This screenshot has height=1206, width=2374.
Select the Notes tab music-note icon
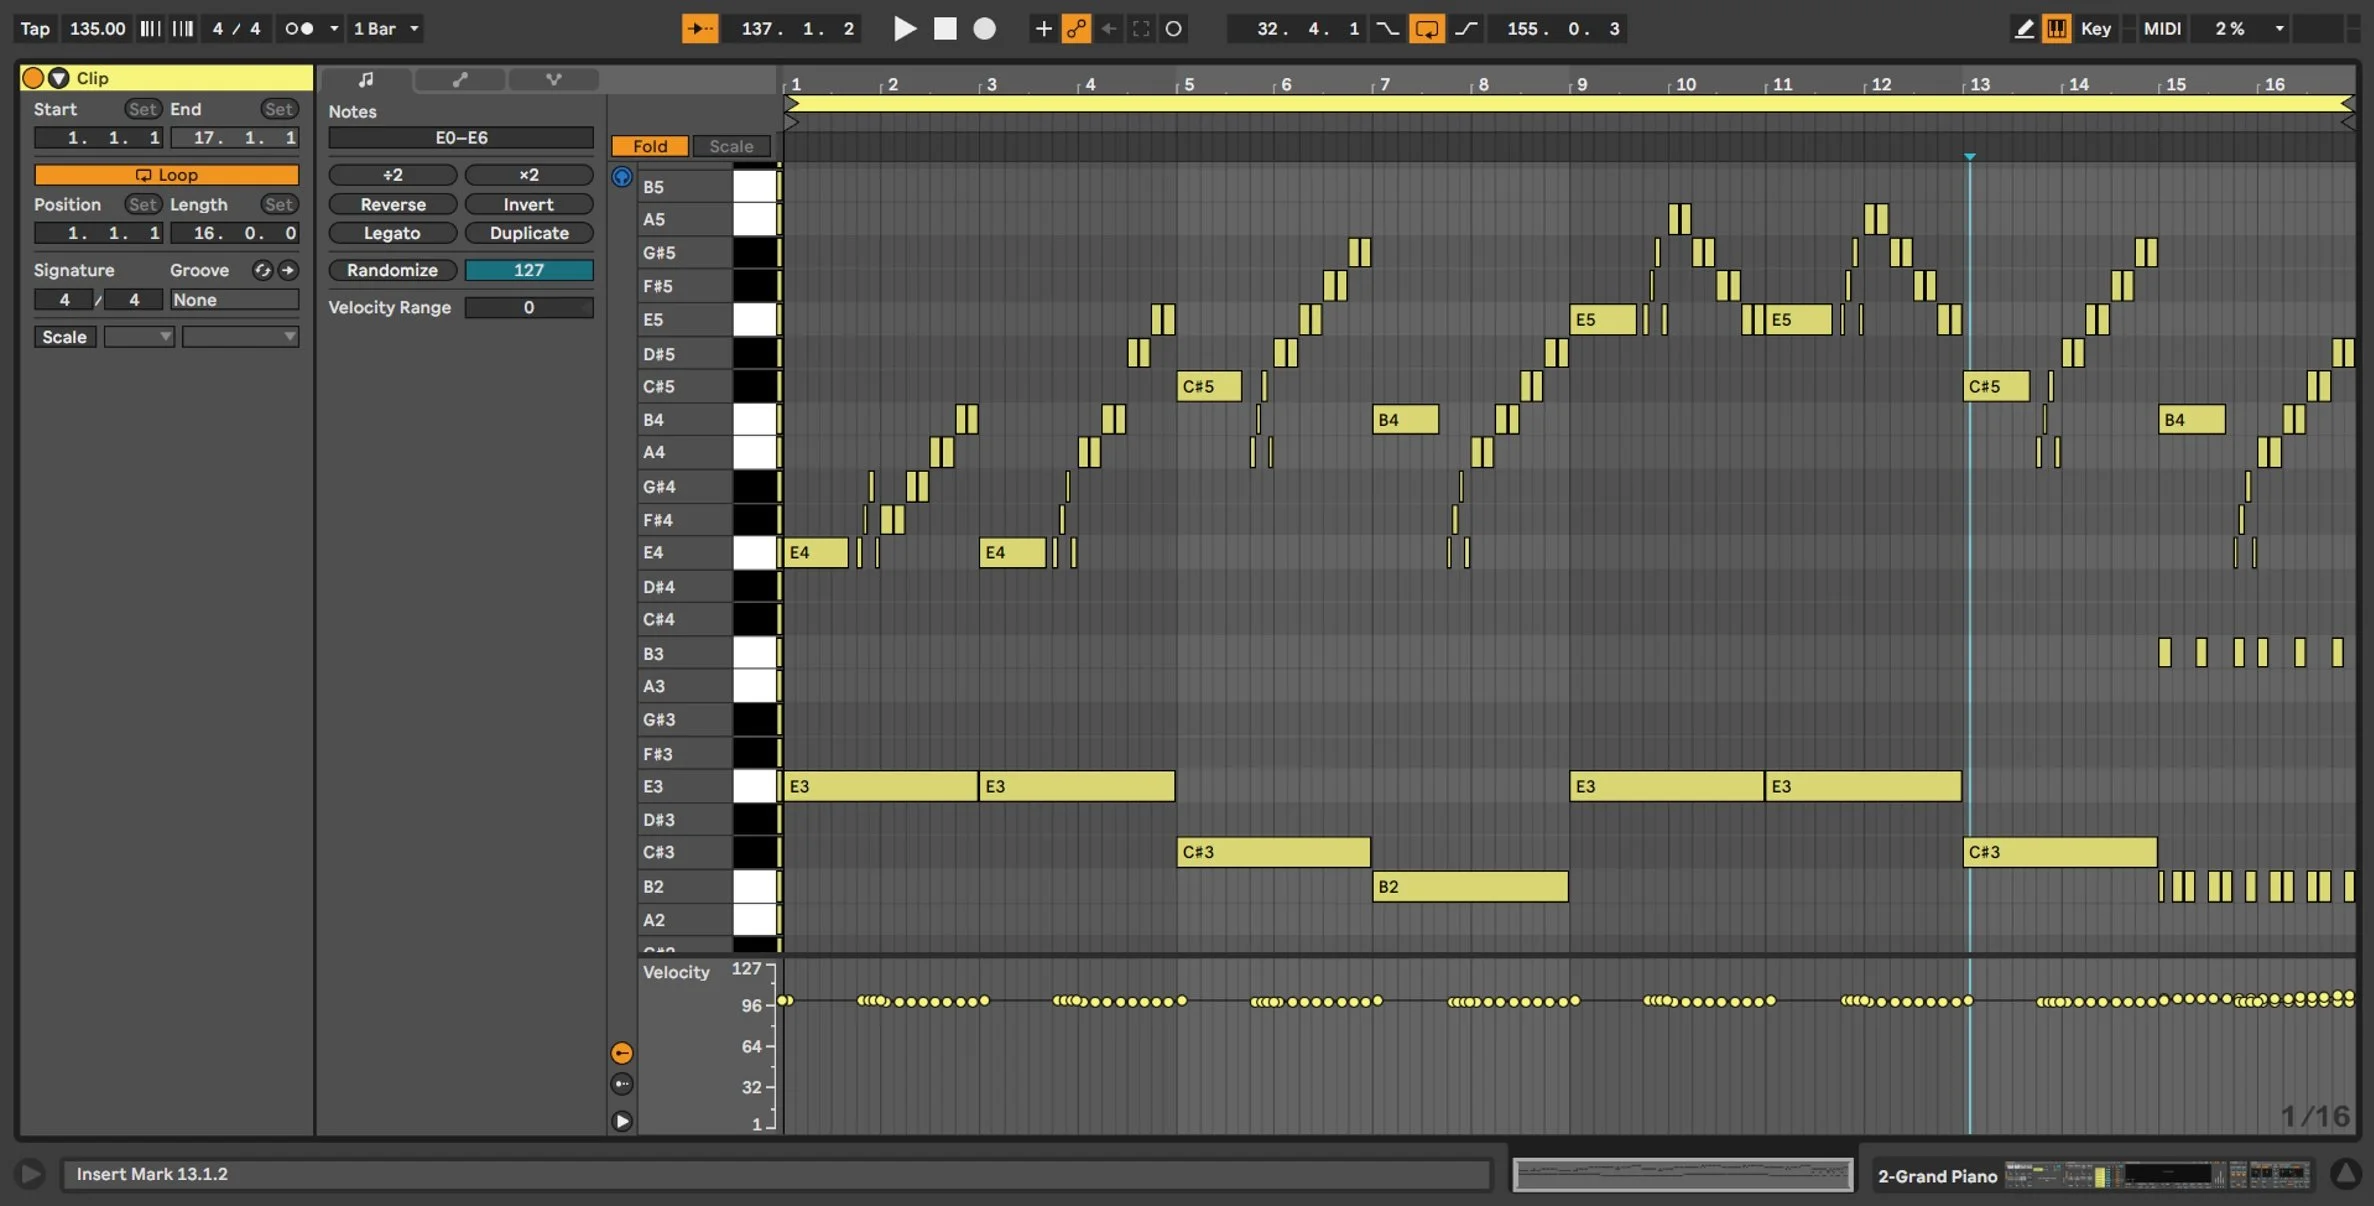tap(366, 79)
